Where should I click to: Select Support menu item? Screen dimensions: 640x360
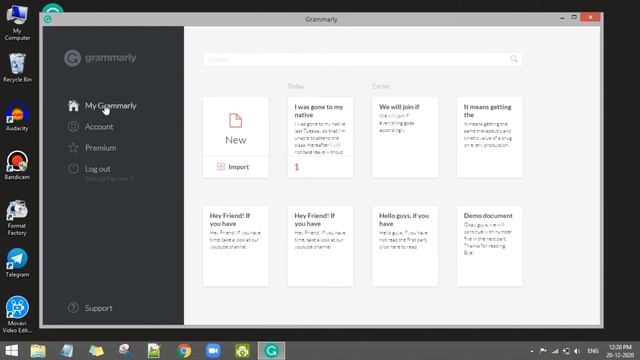point(90,308)
